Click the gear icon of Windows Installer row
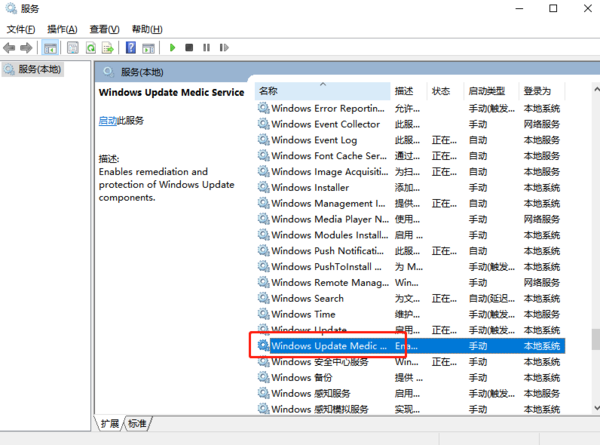Viewport: 600px width, 445px height. [x=263, y=187]
